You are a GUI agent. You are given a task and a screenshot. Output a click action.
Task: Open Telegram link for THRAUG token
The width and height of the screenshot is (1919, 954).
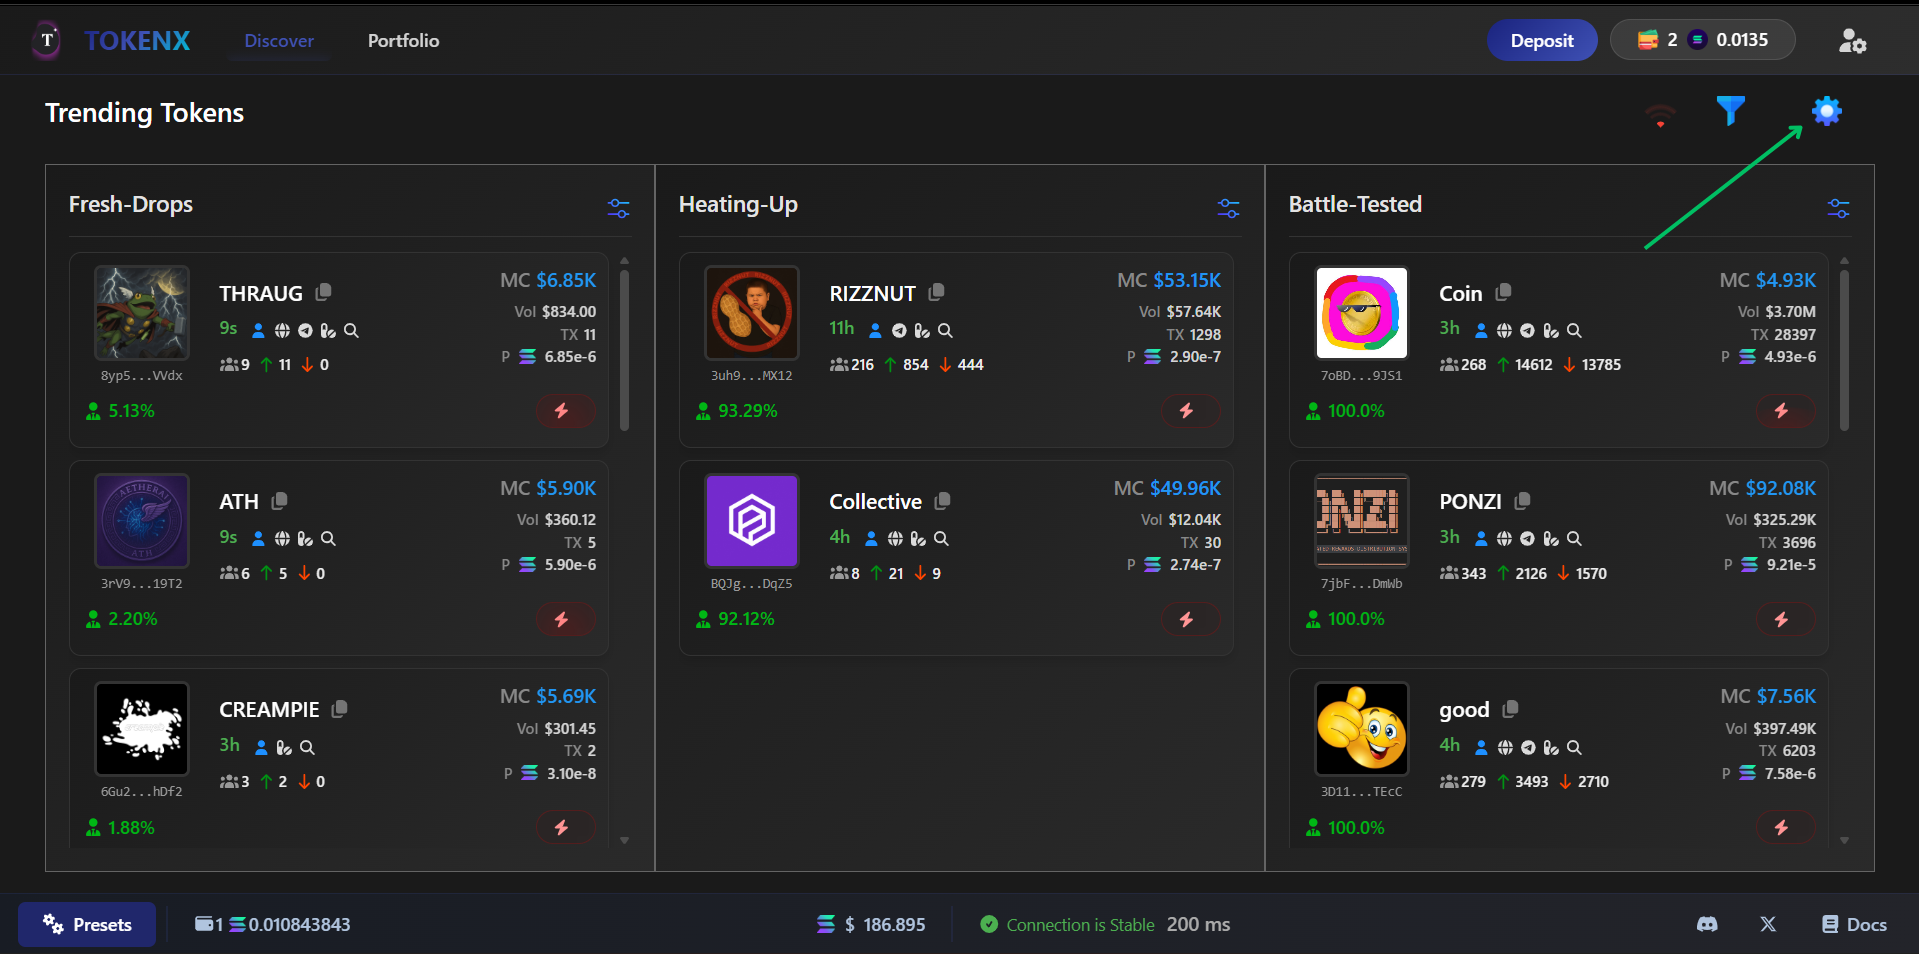click(x=305, y=330)
